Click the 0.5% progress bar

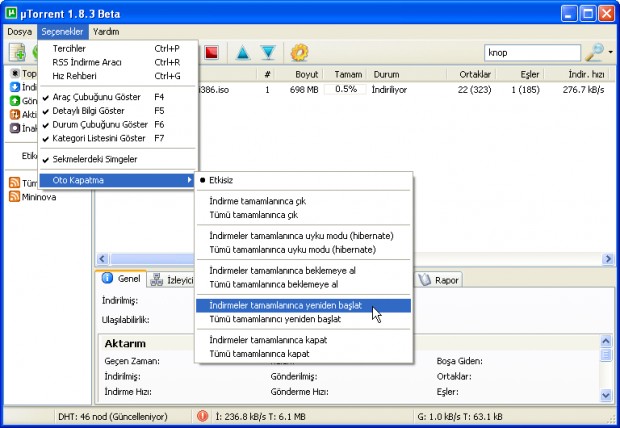346,89
